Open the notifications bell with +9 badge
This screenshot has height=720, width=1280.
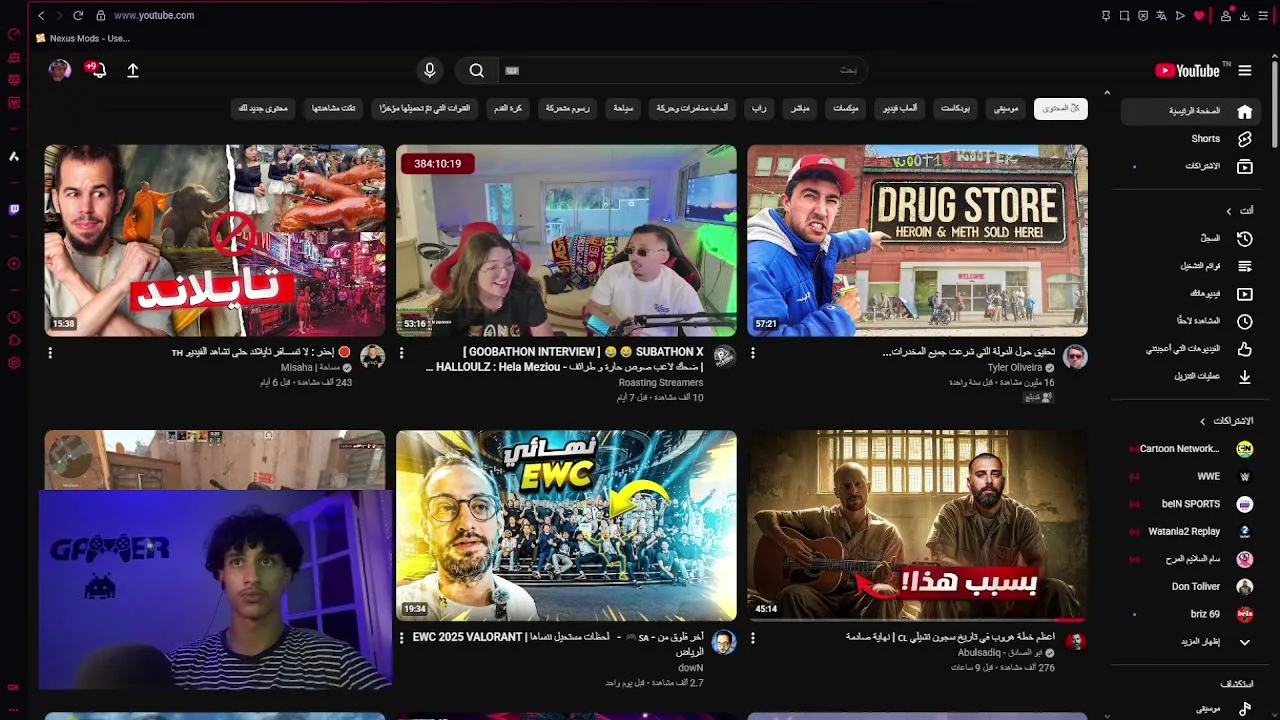coord(97,70)
